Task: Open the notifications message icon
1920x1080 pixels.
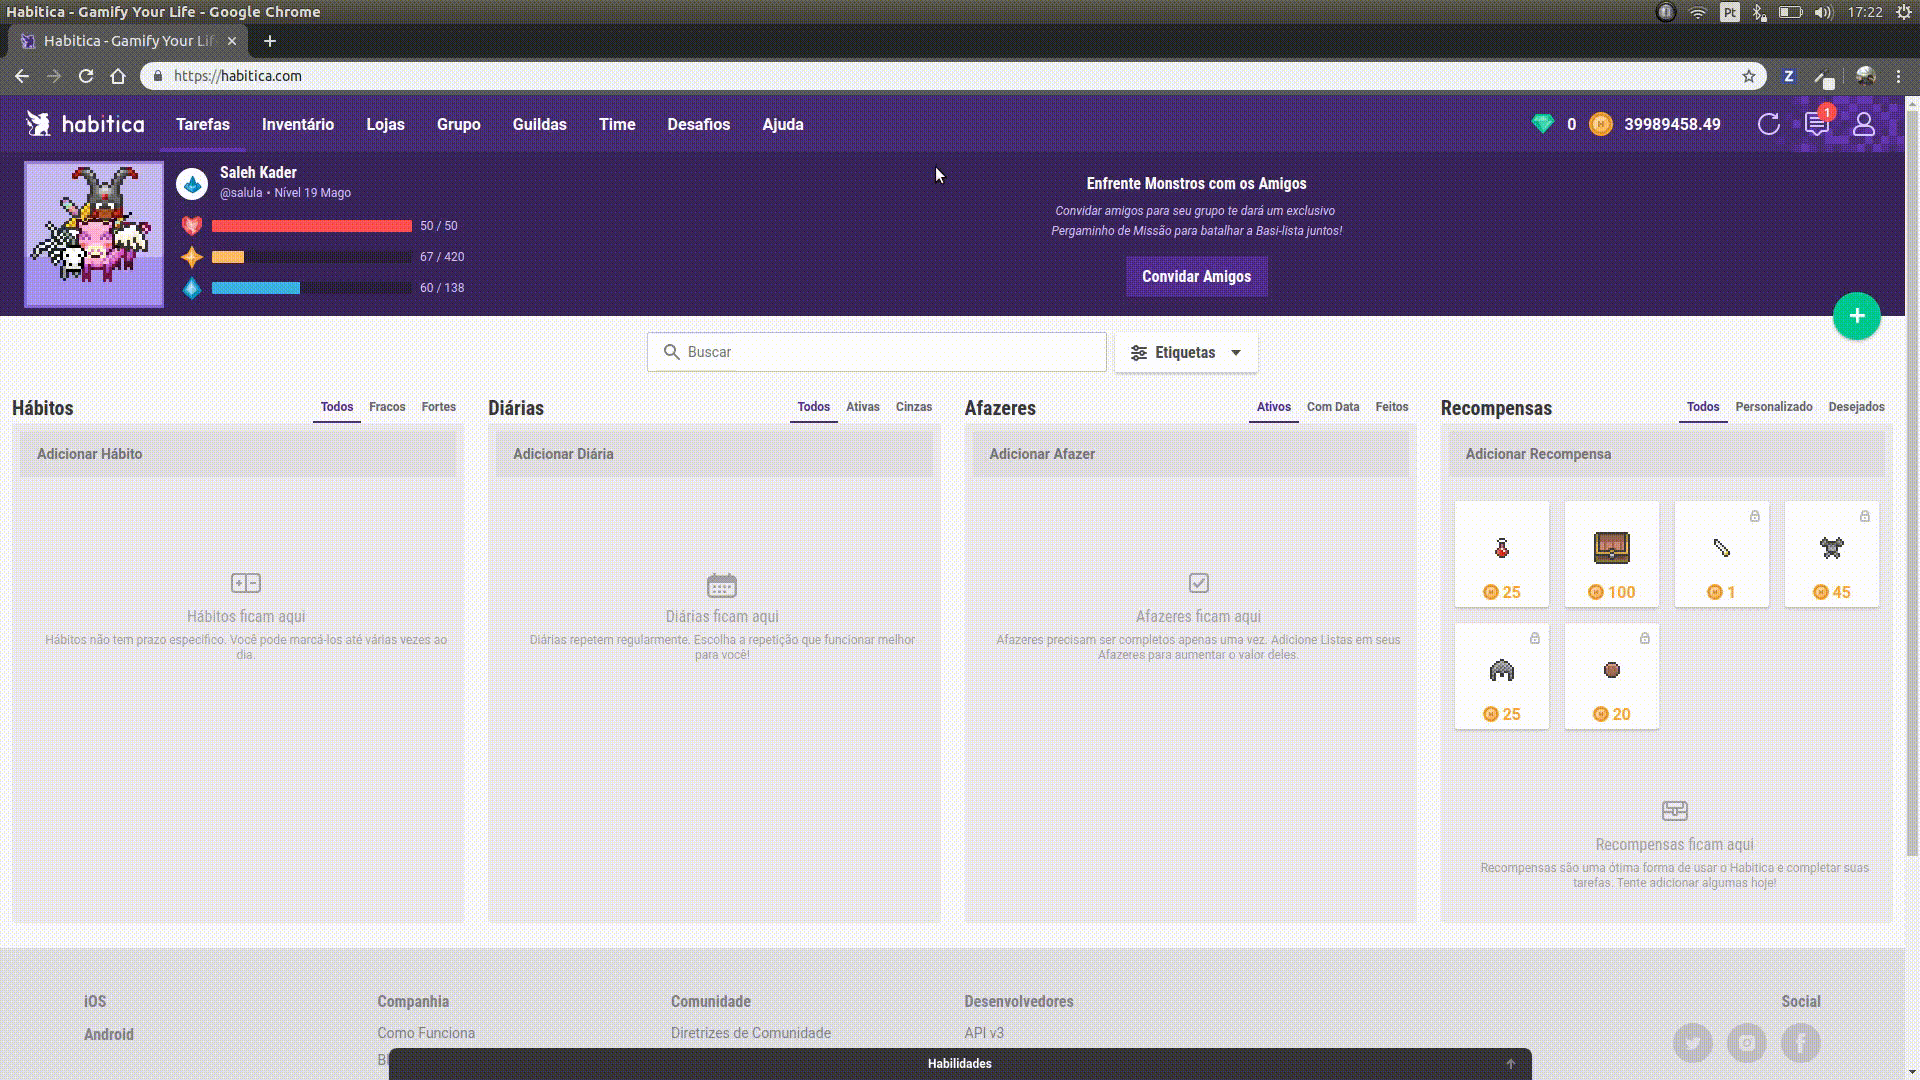Action: click(x=1816, y=124)
